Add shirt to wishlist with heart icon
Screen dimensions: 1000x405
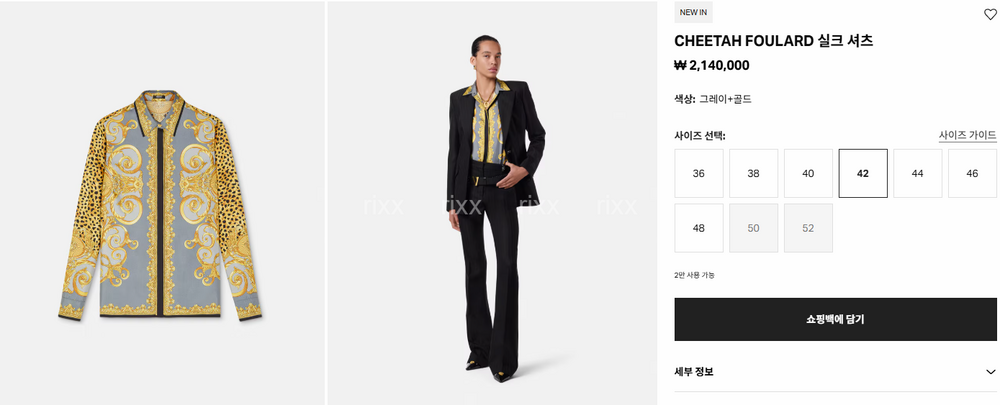tap(990, 14)
